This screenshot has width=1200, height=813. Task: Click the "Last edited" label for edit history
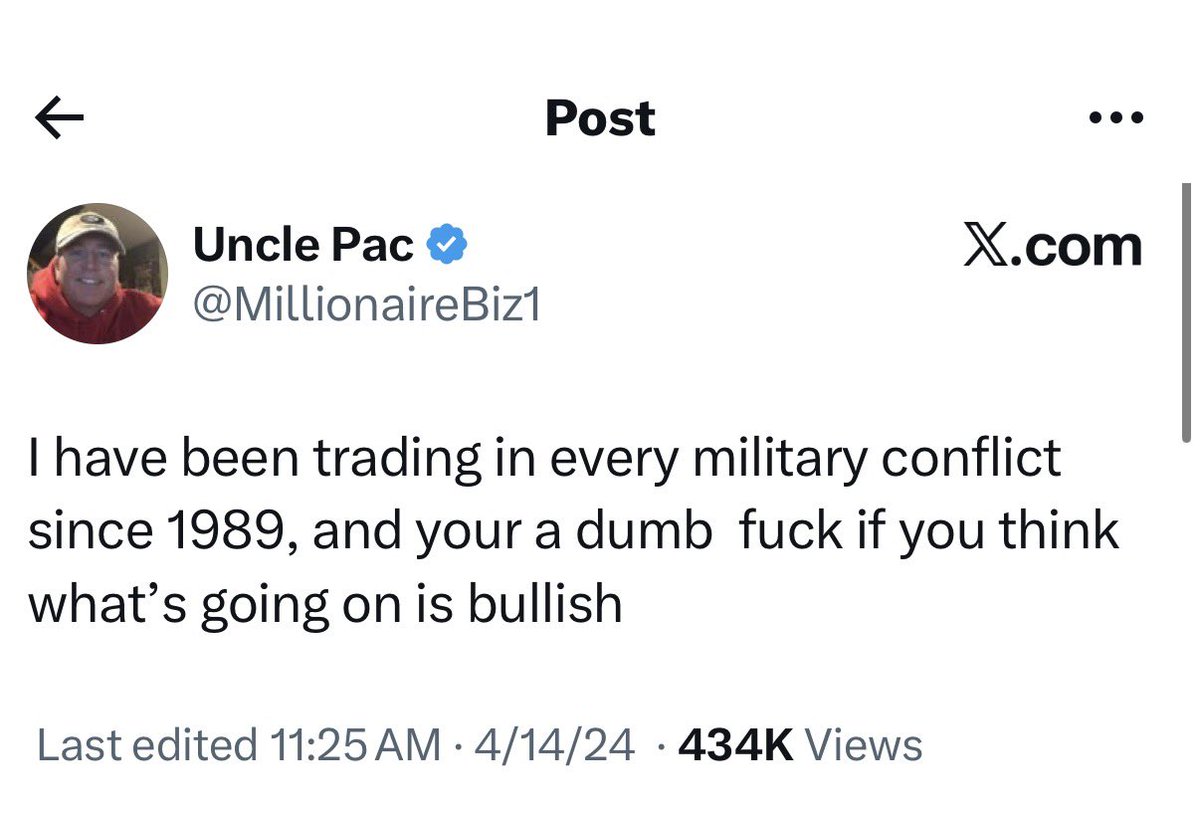pyautogui.click(x=147, y=745)
